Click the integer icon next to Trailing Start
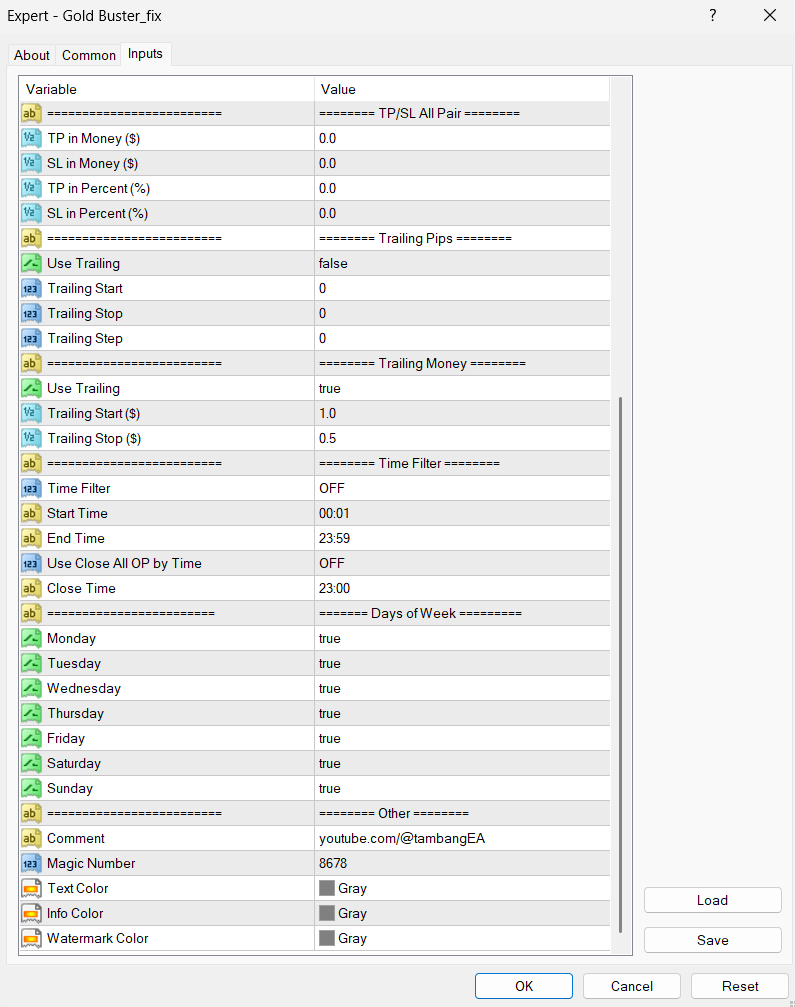The image size is (795, 1007). [30, 289]
